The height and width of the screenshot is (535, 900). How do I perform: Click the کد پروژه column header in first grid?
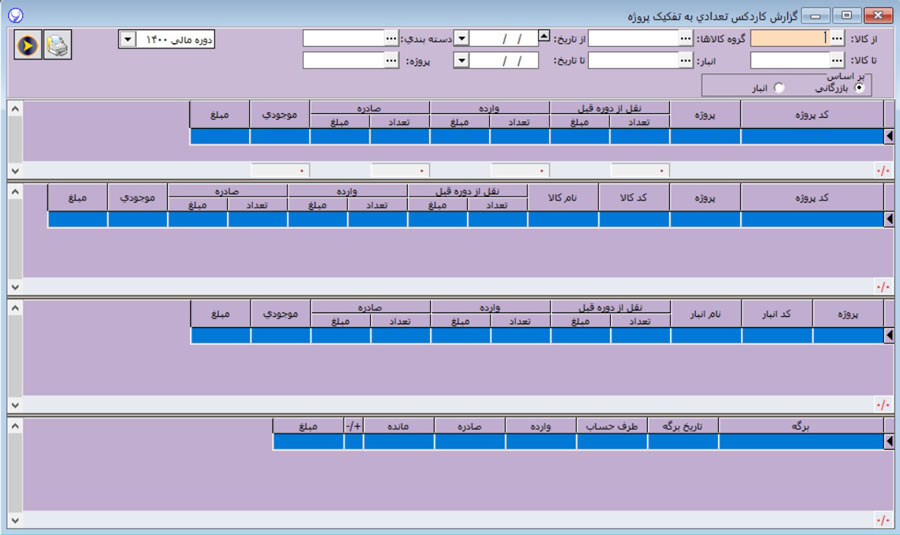811,114
